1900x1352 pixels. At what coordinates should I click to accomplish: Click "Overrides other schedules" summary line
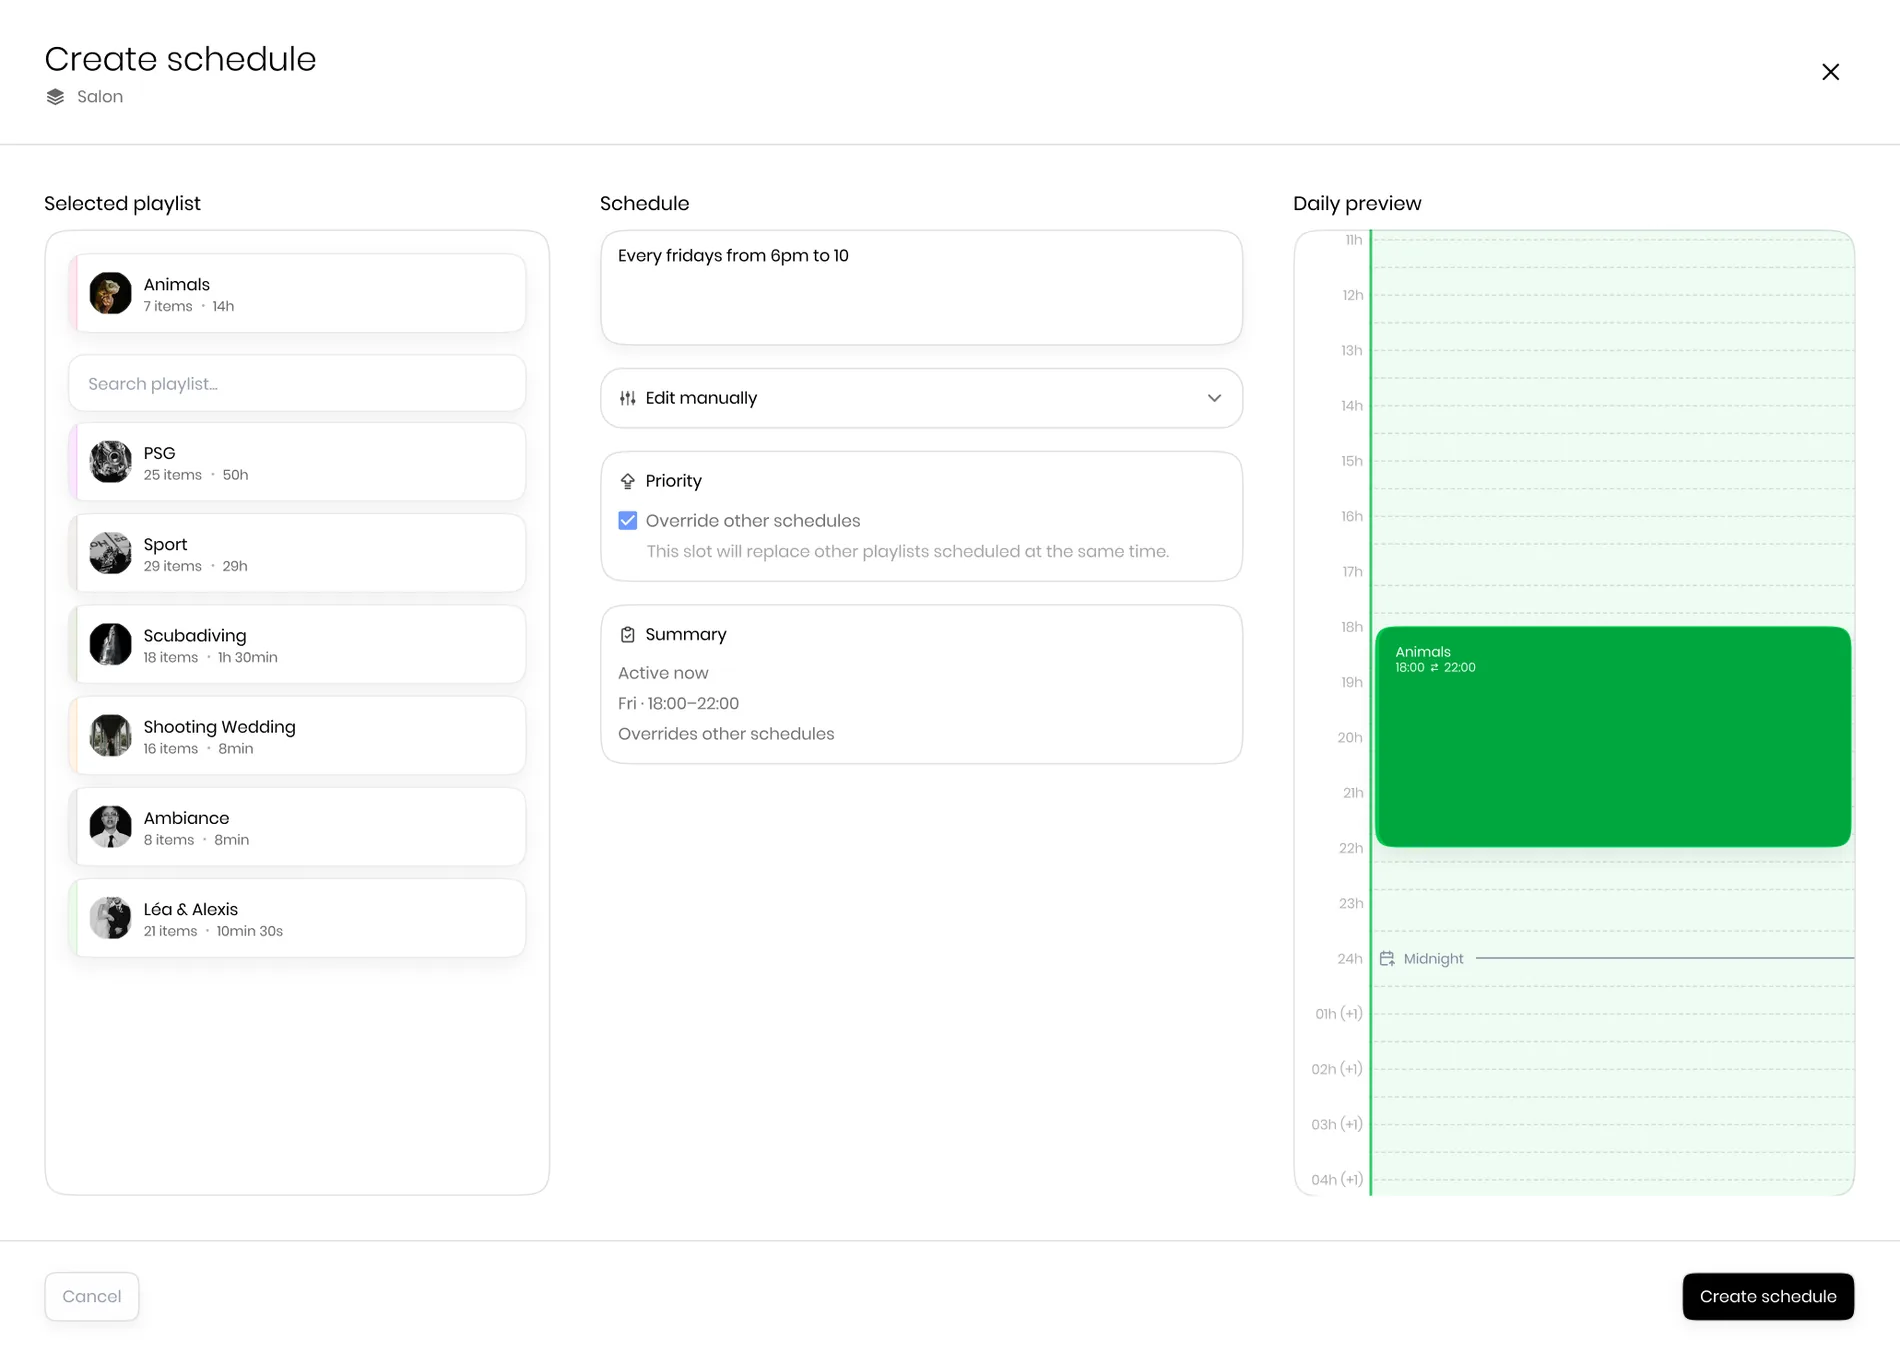tap(726, 734)
